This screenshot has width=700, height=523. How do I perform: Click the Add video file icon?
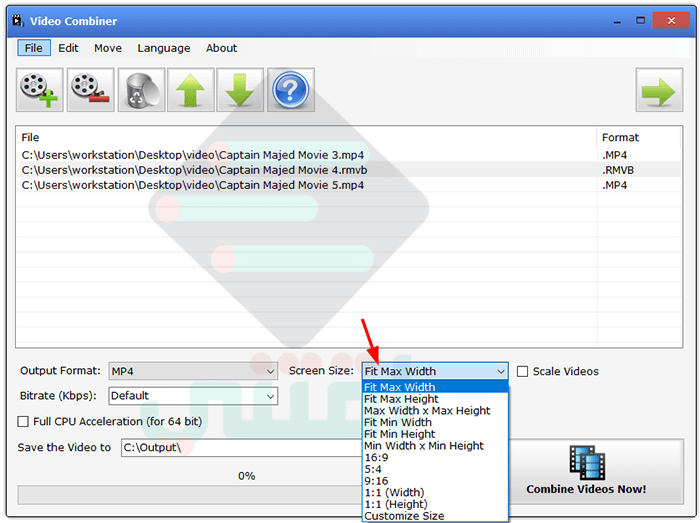pyautogui.click(x=40, y=90)
